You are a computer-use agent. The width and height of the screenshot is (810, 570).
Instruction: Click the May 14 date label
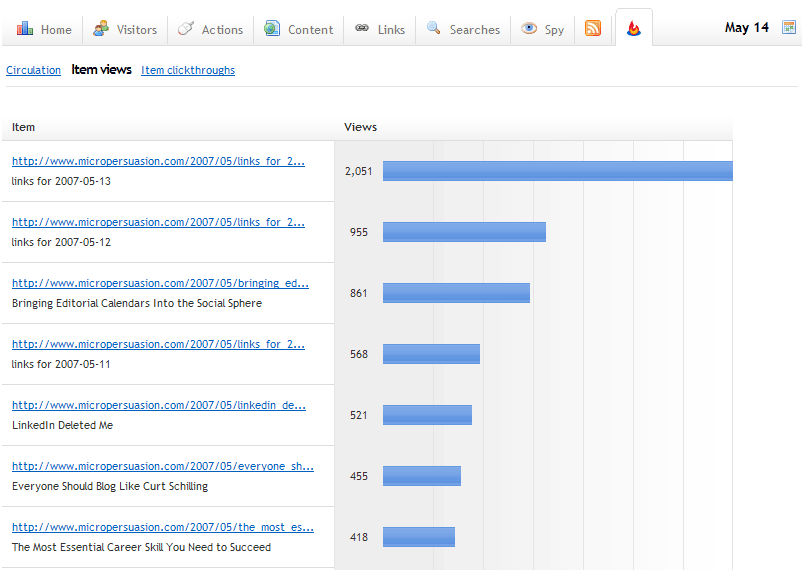coord(746,27)
